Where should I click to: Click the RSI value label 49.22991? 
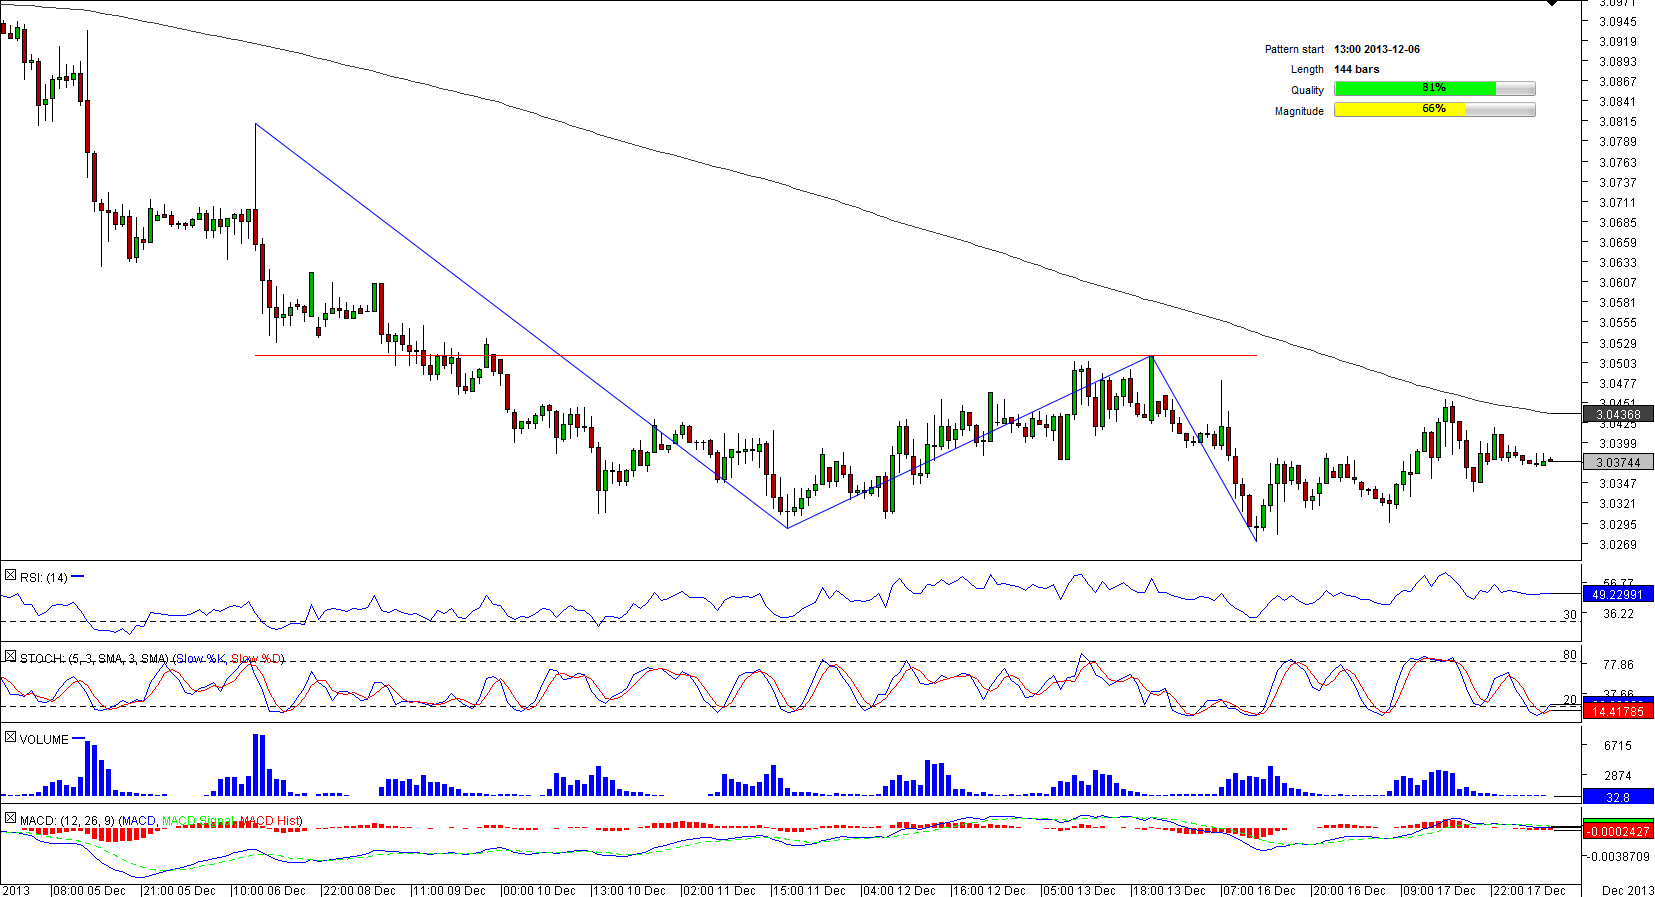pos(1617,595)
